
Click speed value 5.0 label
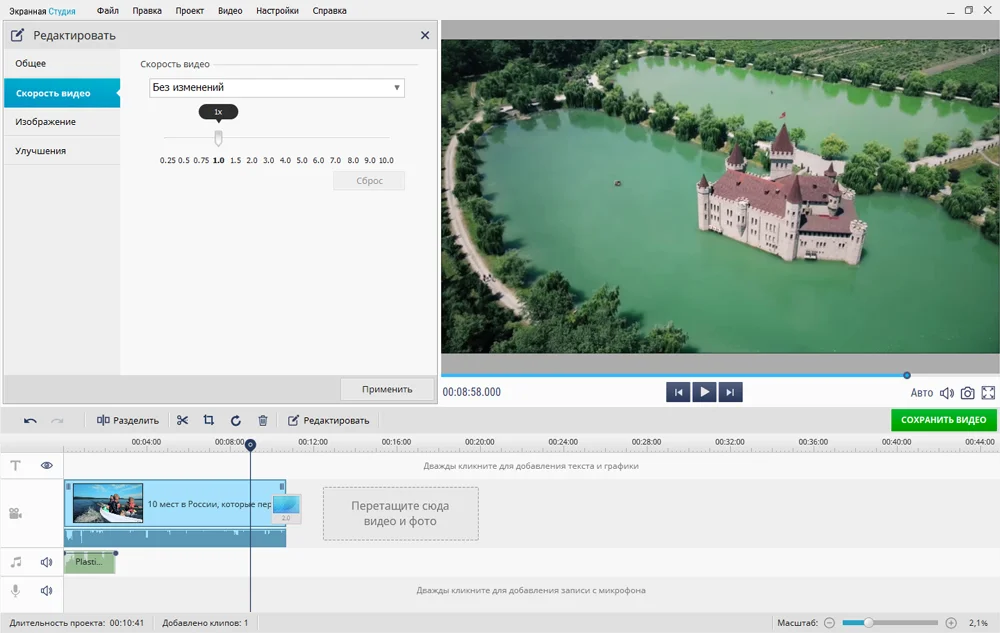302,161
